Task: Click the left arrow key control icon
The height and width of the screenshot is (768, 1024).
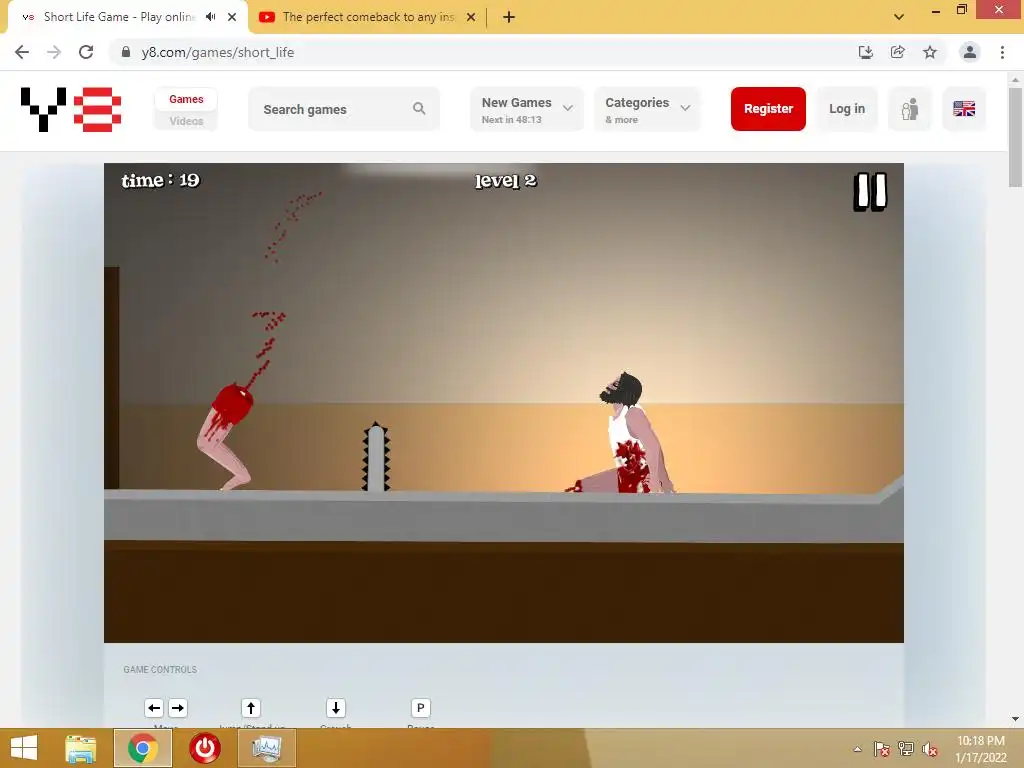Action: click(x=154, y=708)
